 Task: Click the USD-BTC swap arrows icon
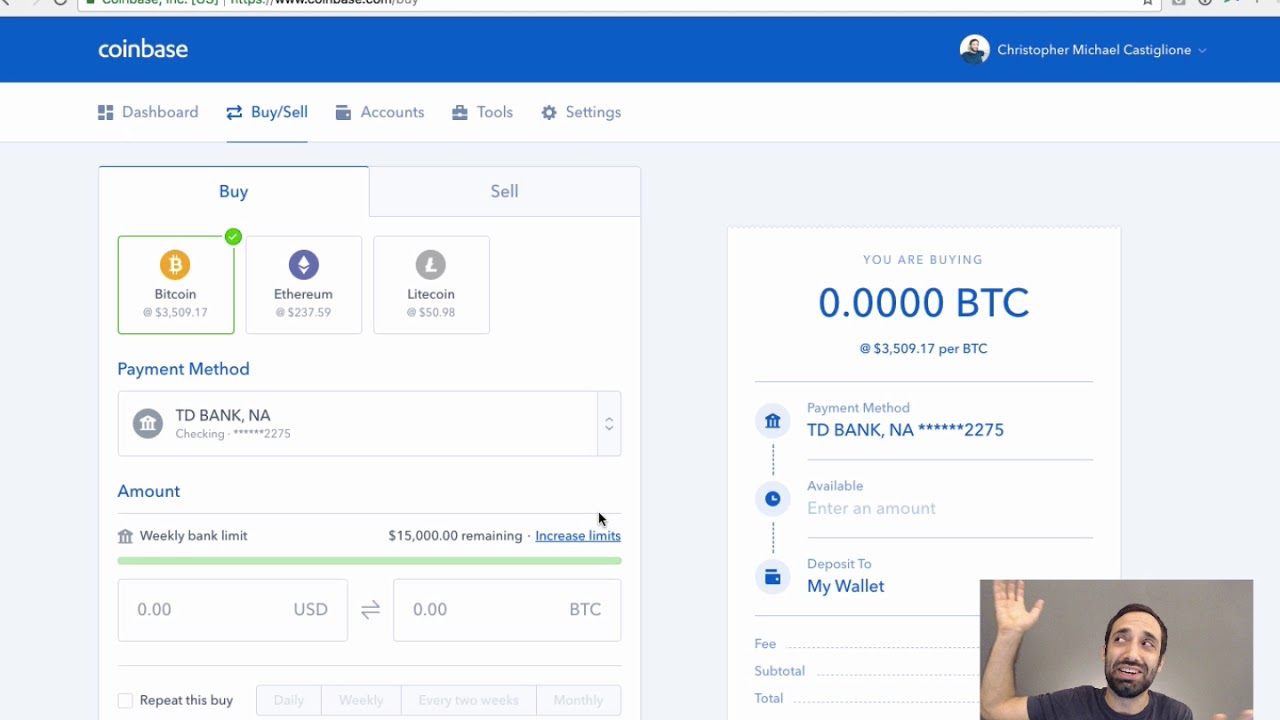[x=370, y=609]
